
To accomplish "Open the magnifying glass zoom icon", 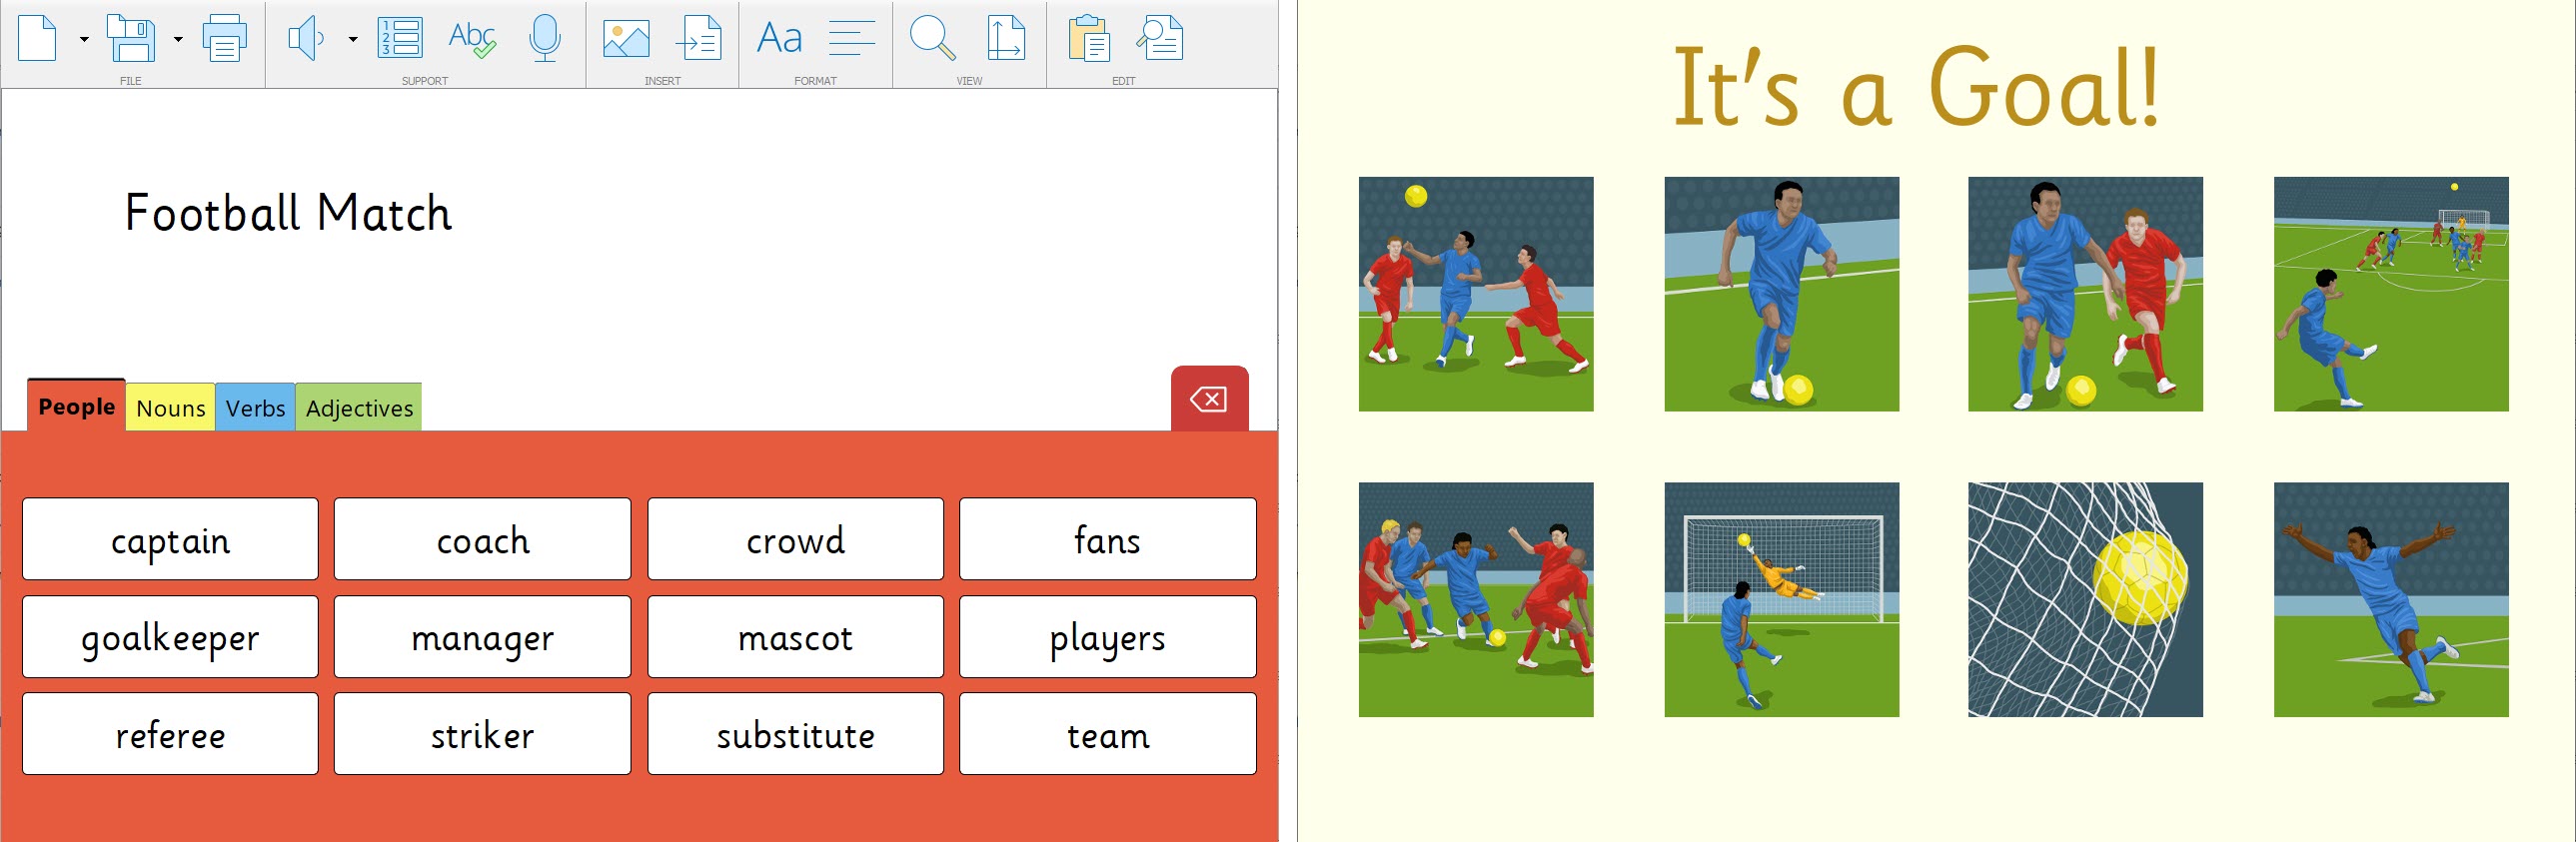I will pyautogui.click(x=932, y=38).
